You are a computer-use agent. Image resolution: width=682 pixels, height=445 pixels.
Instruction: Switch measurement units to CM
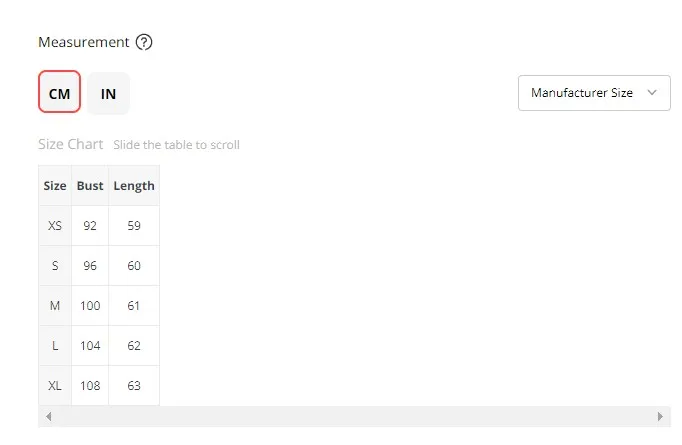click(x=59, y=93)
